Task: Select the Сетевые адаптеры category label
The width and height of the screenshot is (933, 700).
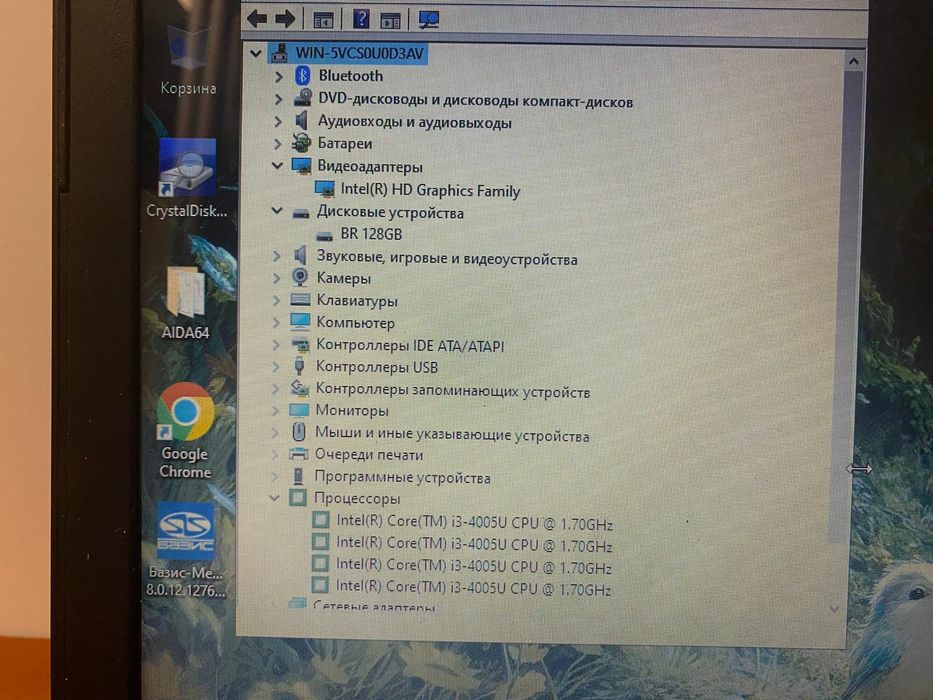Action: 374,607
